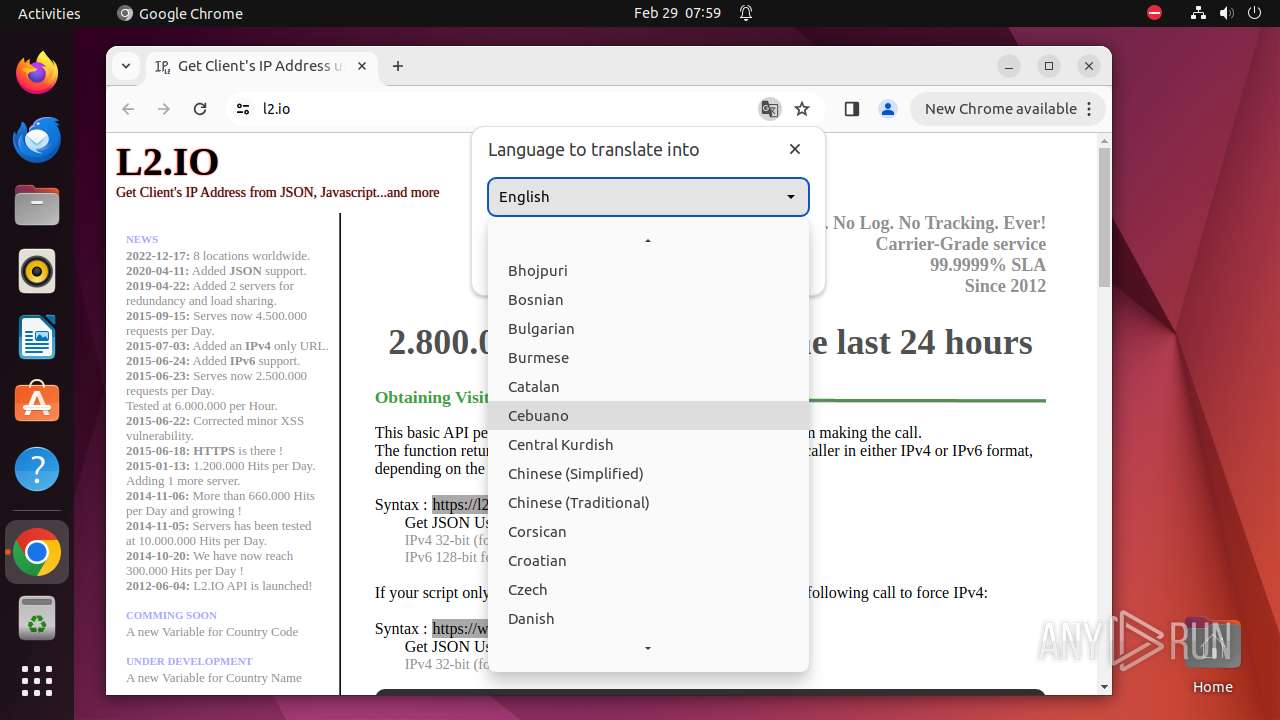Choose Catalan in the language list
1280x720 pixels.
(x=648, y=387)
